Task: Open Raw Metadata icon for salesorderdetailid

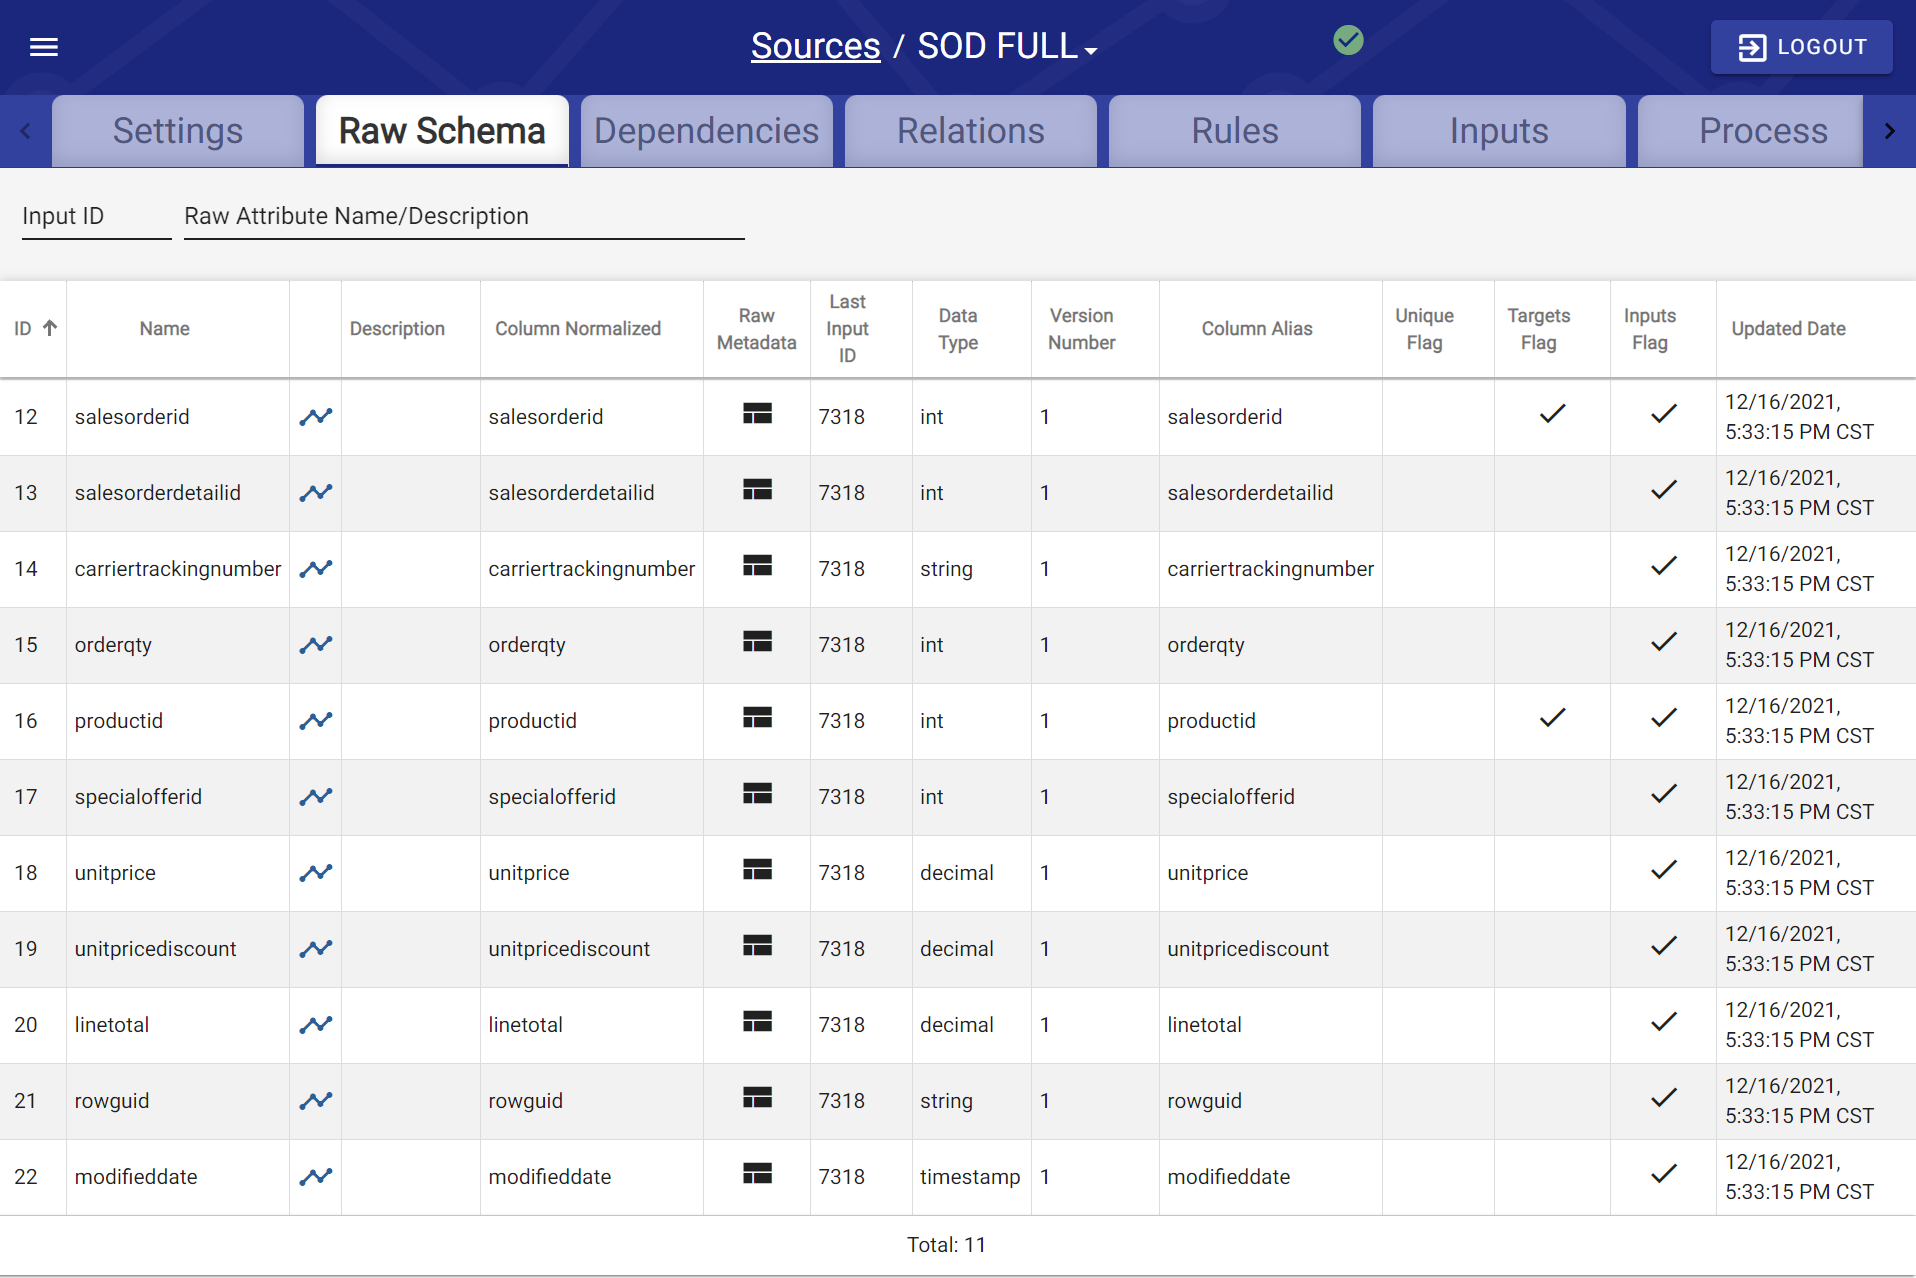Action: (757, 490)
